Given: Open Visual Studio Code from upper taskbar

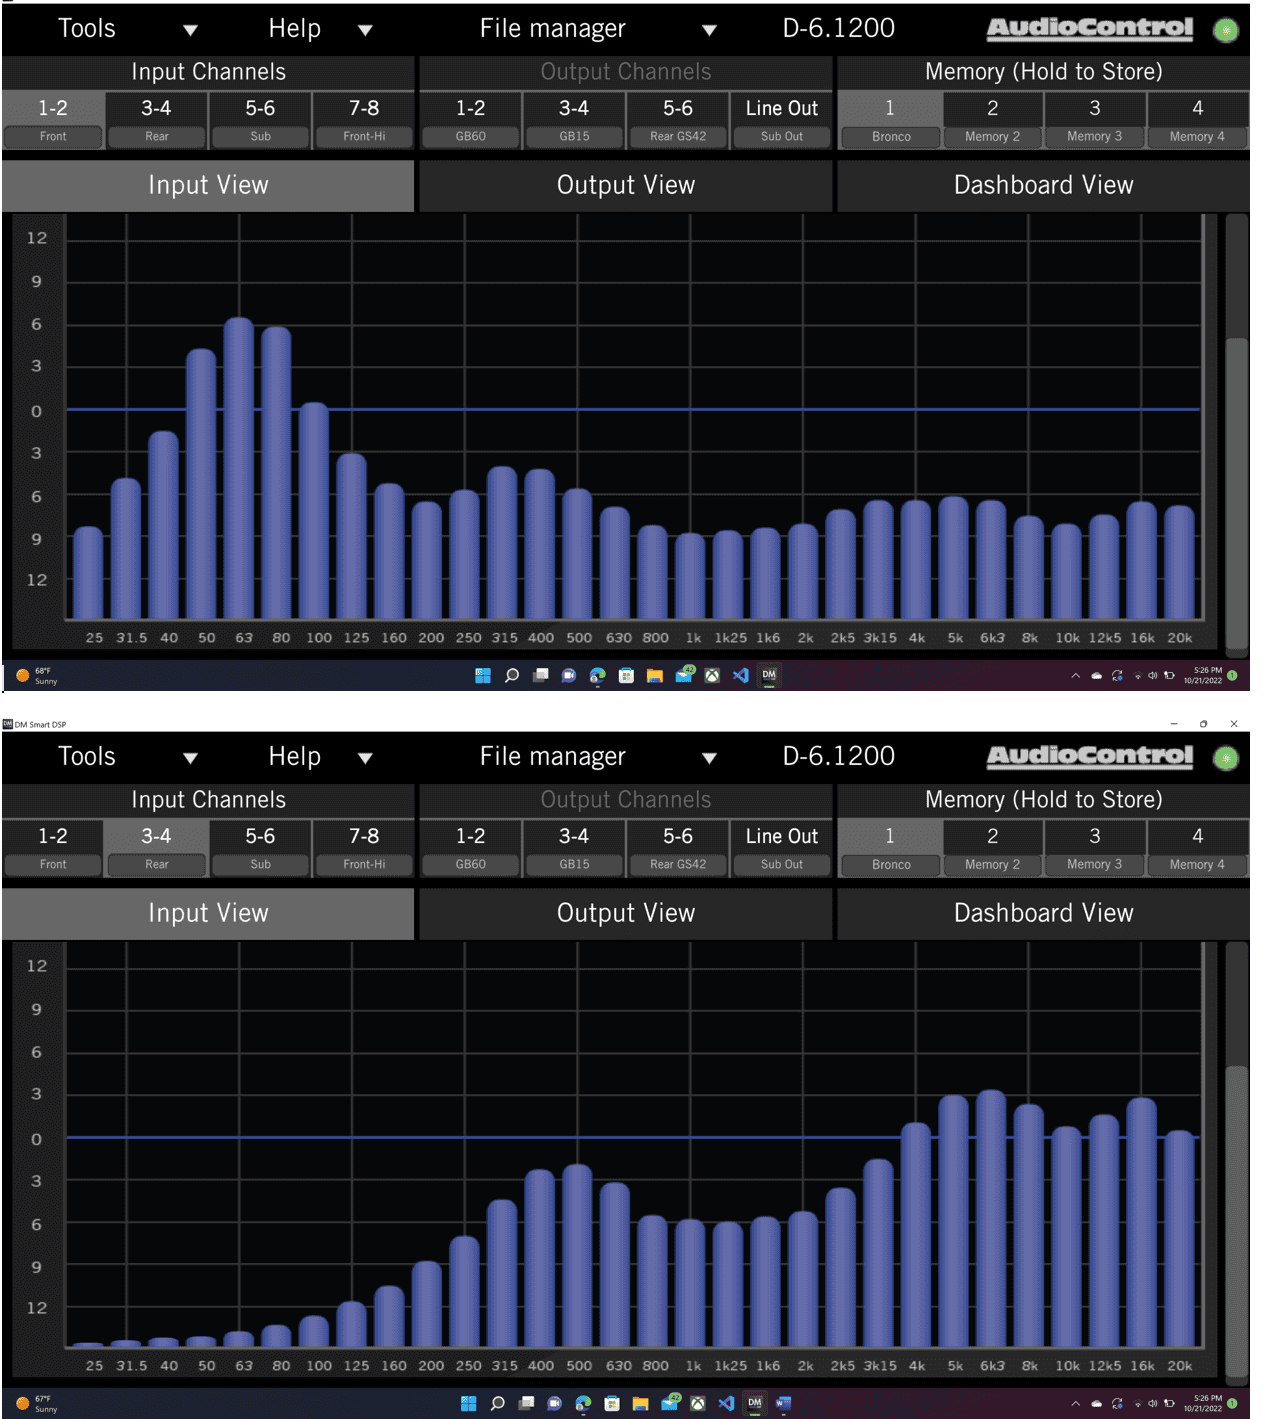Looking at the screenshot, I should (741, 676).
